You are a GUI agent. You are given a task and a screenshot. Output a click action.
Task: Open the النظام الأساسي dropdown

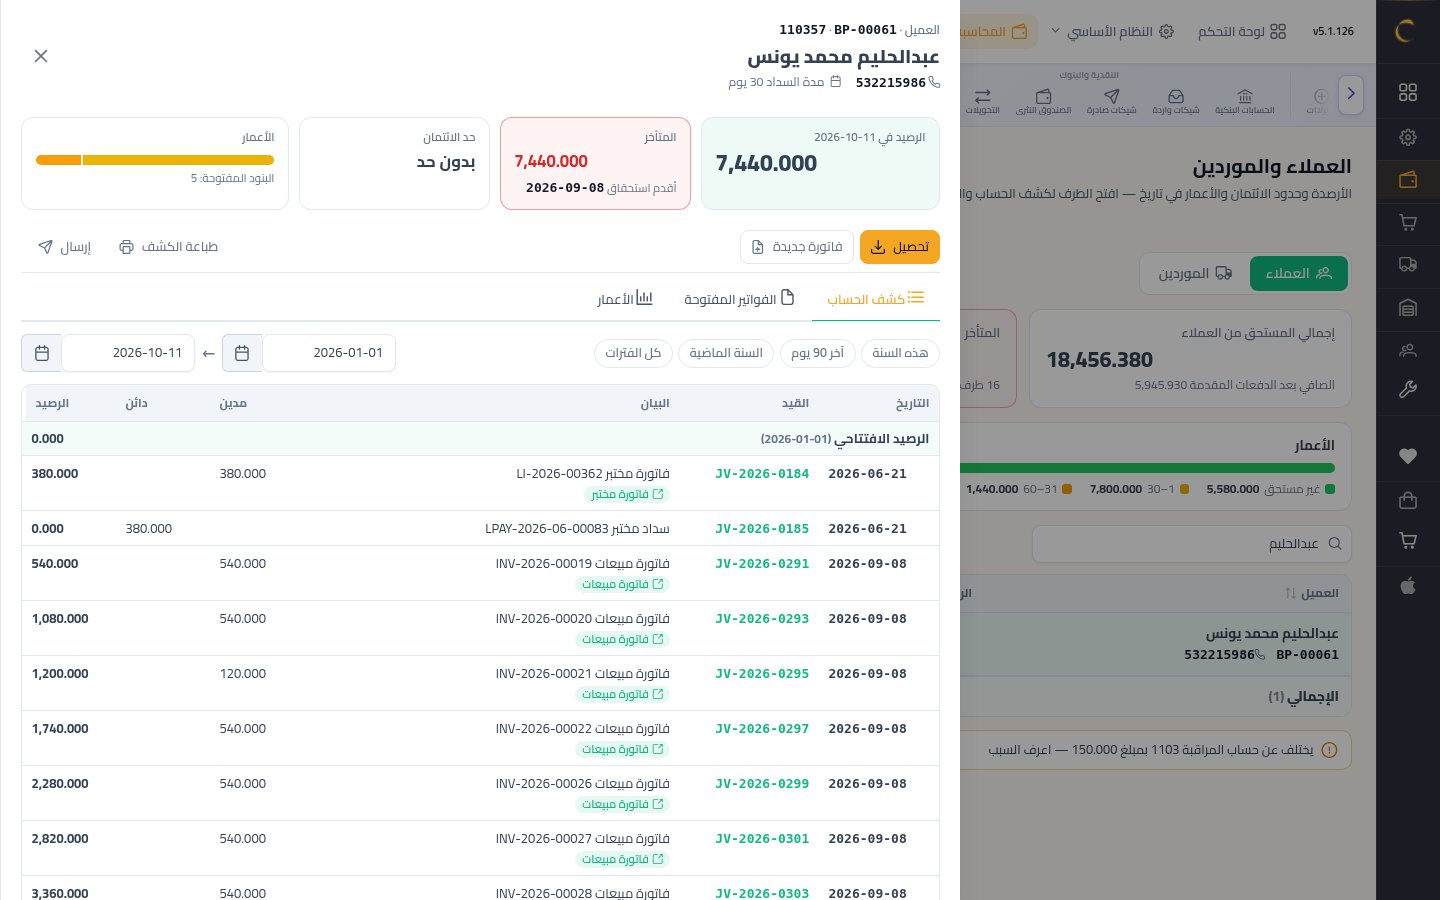click(1111, 32)
